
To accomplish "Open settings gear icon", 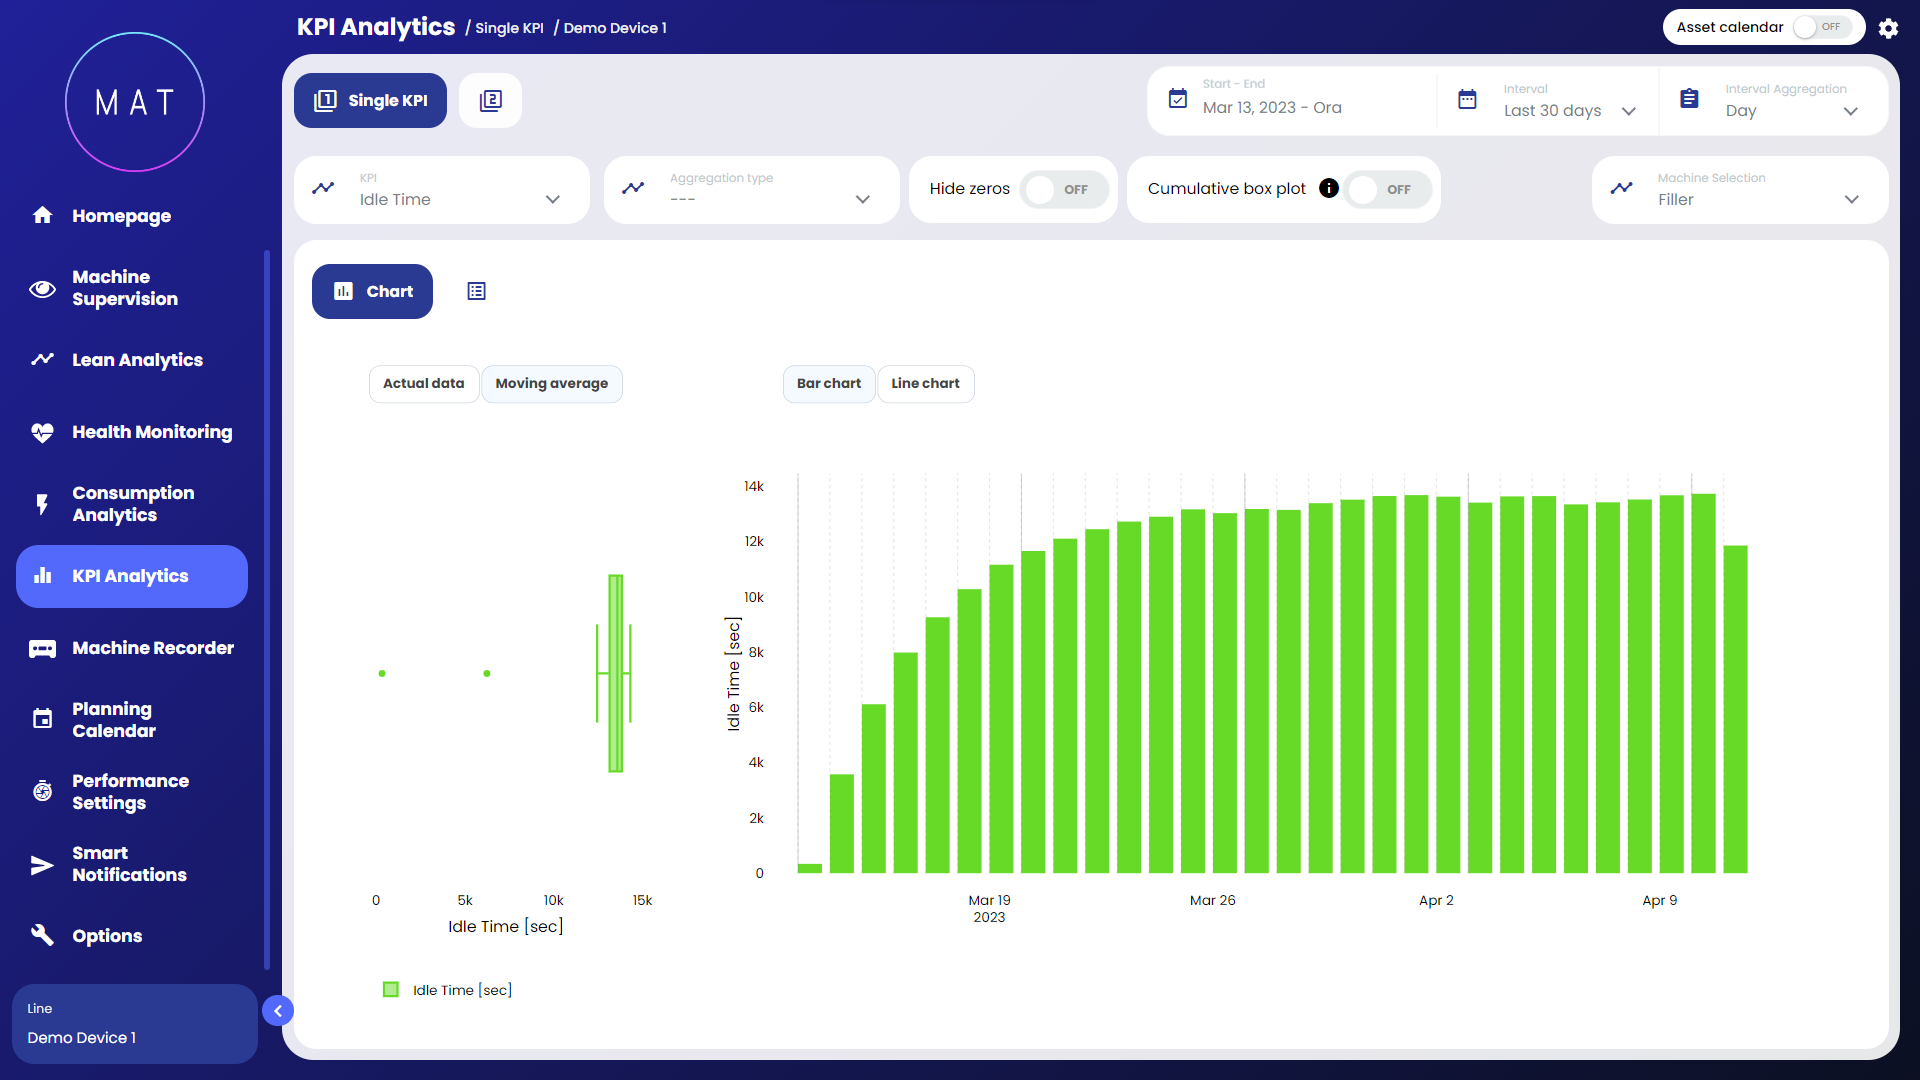I will (x=1888, y=28).
